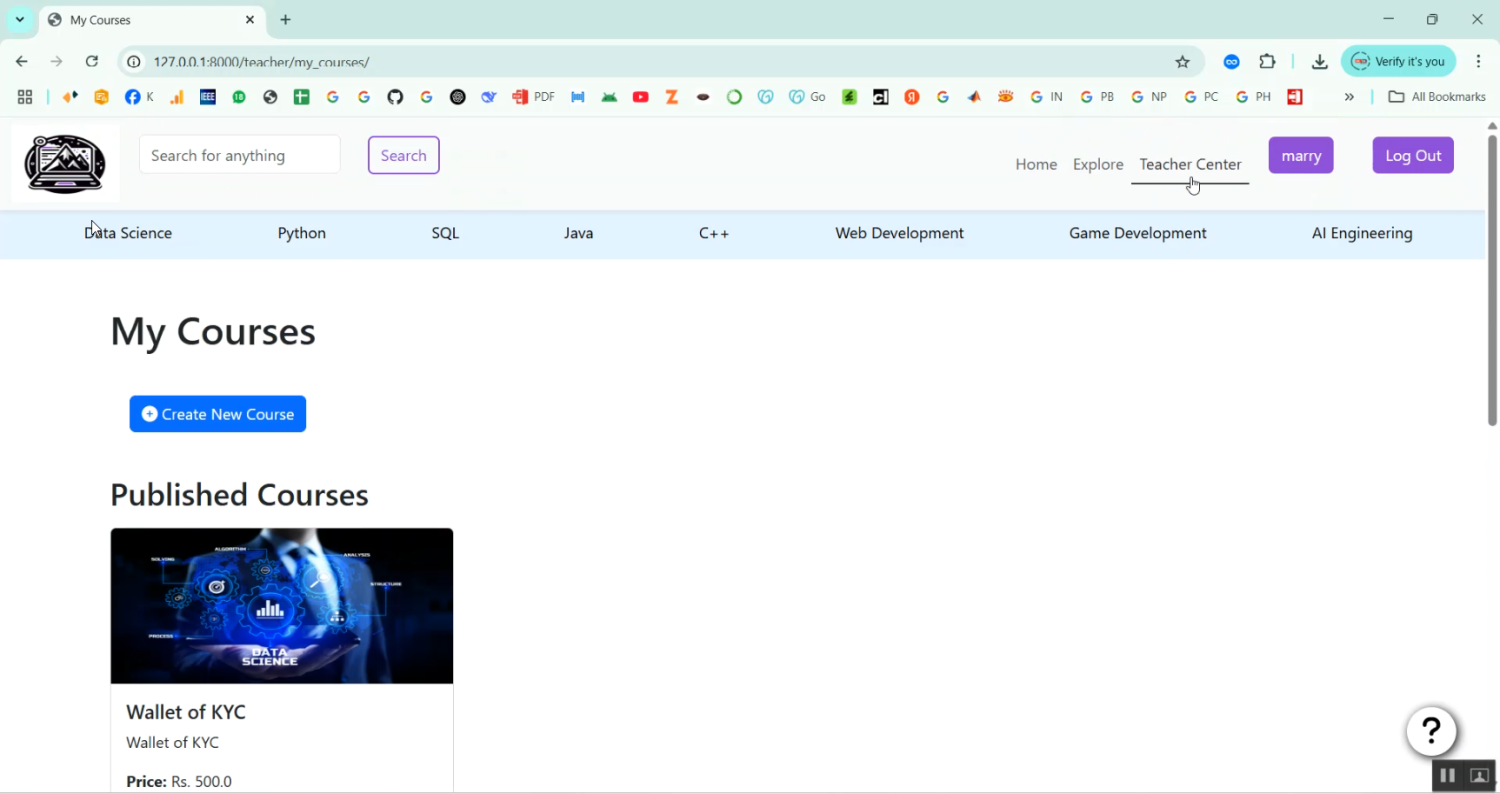Bookmark this page with the star icon

point(1182,62)
